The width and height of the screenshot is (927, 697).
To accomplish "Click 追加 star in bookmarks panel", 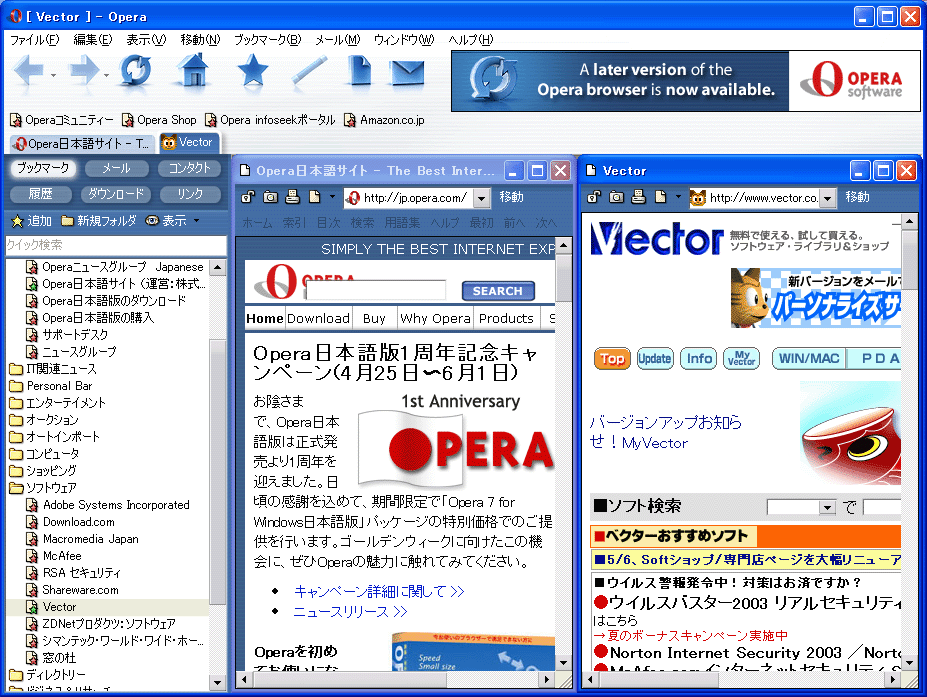I will click(x=32, y=221).
